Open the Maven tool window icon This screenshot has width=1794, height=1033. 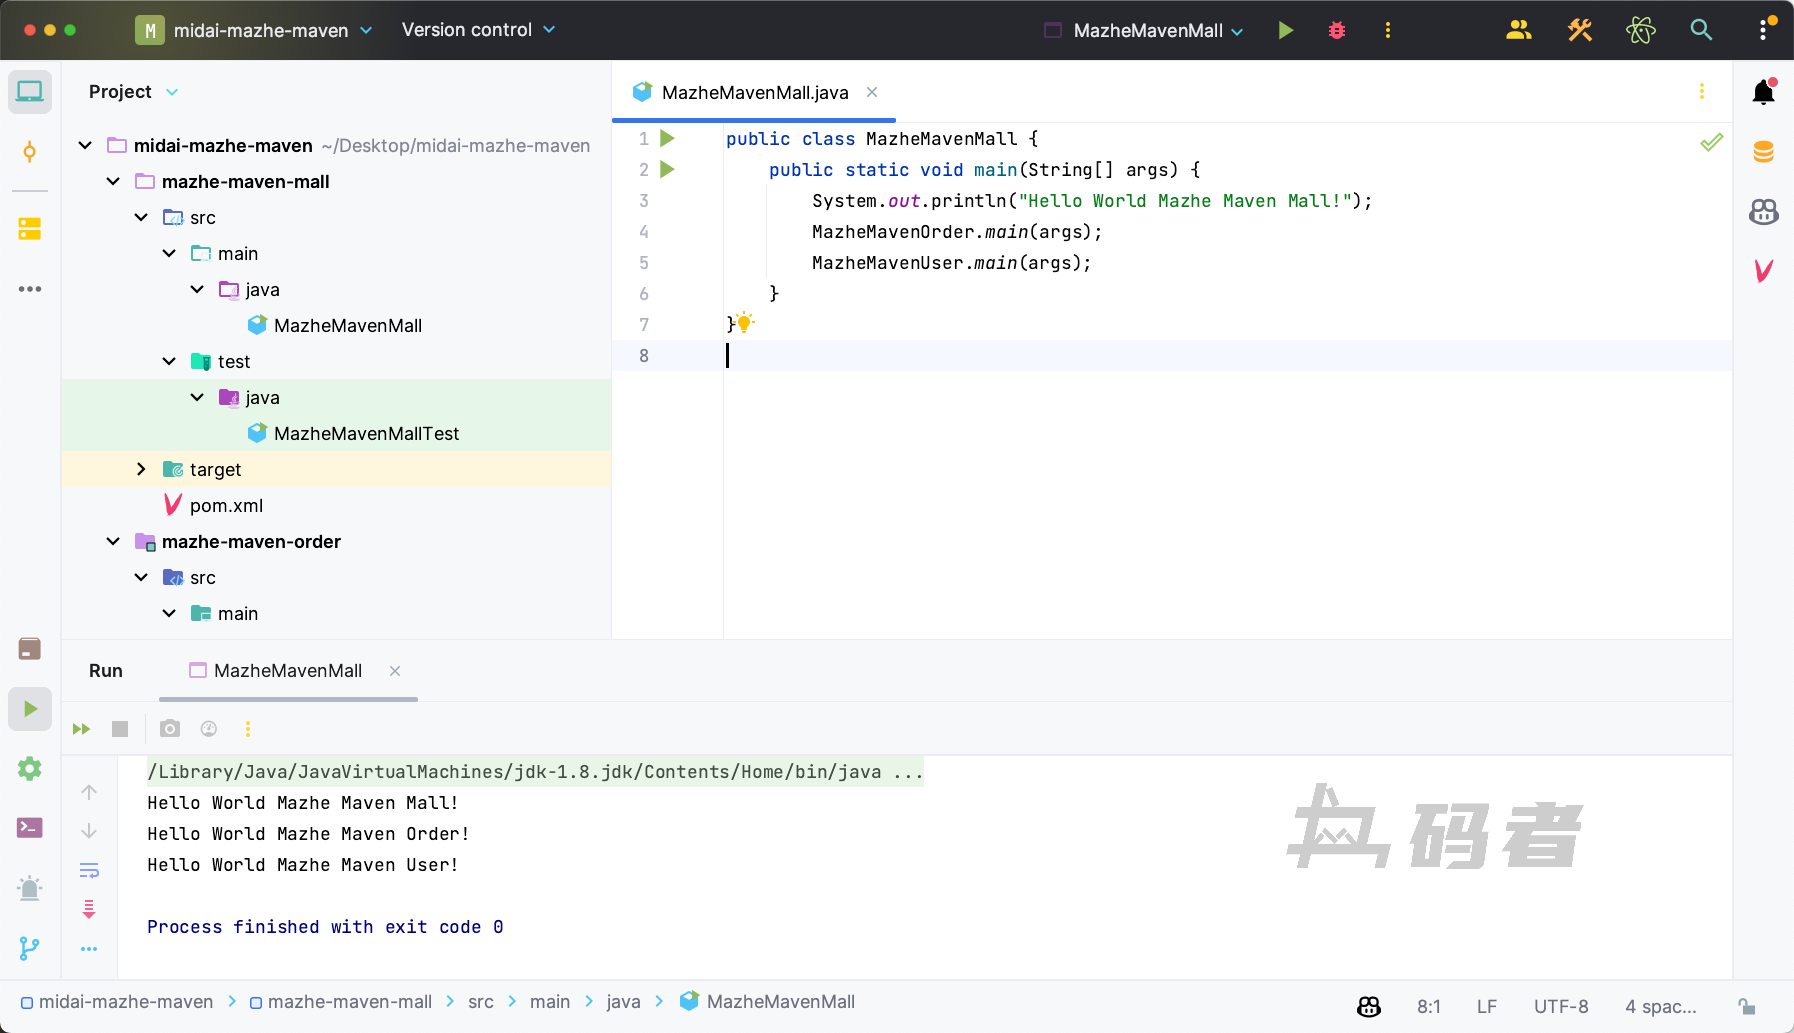1763,271
